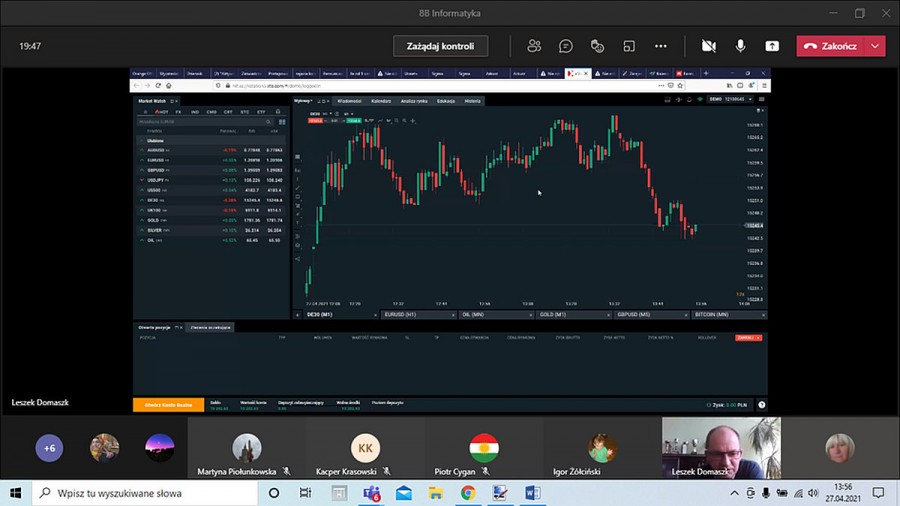900x506 pixels.
Task: Open the dropdown arrow next to Zakończ
Action: 876,46
